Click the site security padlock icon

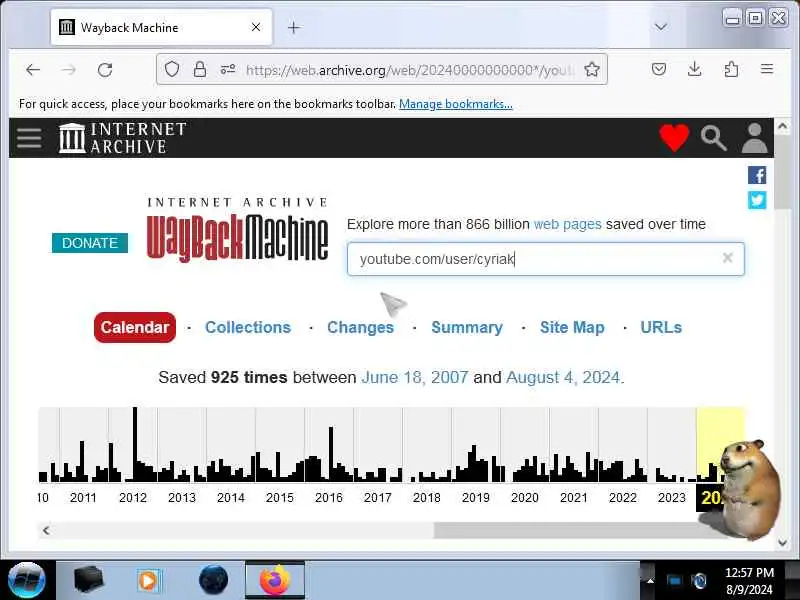200,69
